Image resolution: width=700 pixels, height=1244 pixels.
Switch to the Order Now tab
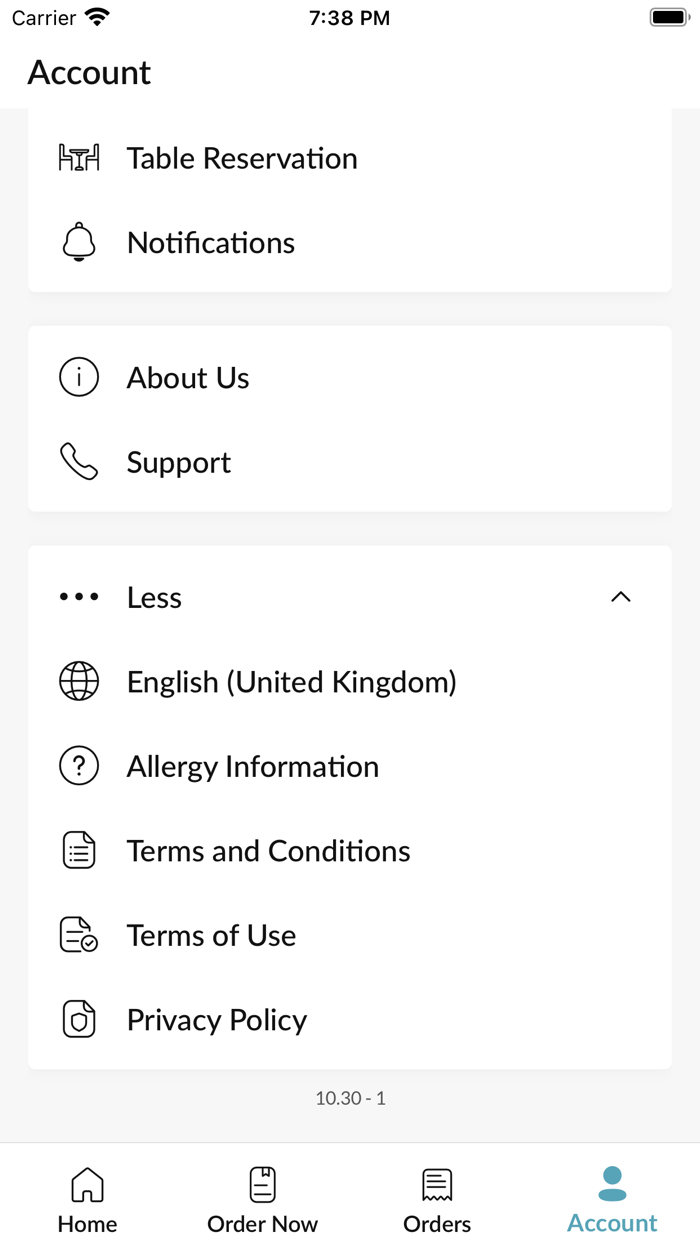tap(262, 1200)
